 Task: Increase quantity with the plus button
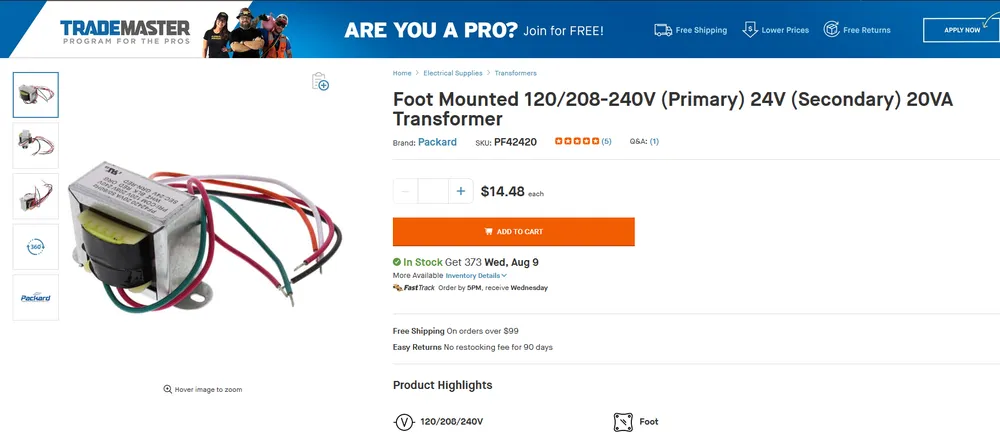pos(460,191)
